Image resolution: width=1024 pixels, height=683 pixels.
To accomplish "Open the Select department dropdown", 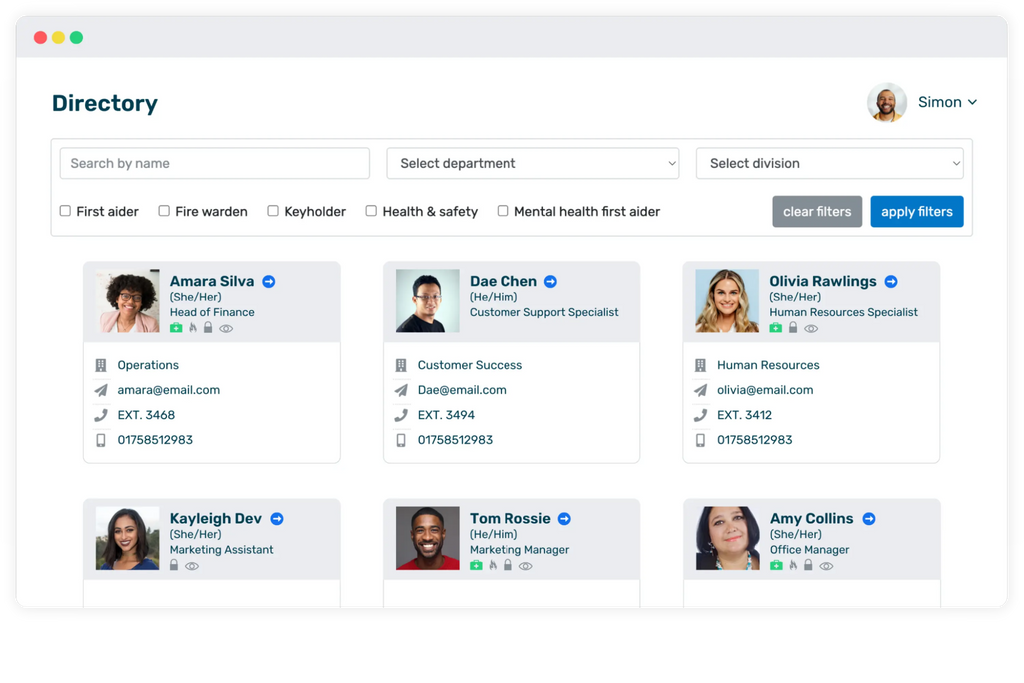I will 532,163.
